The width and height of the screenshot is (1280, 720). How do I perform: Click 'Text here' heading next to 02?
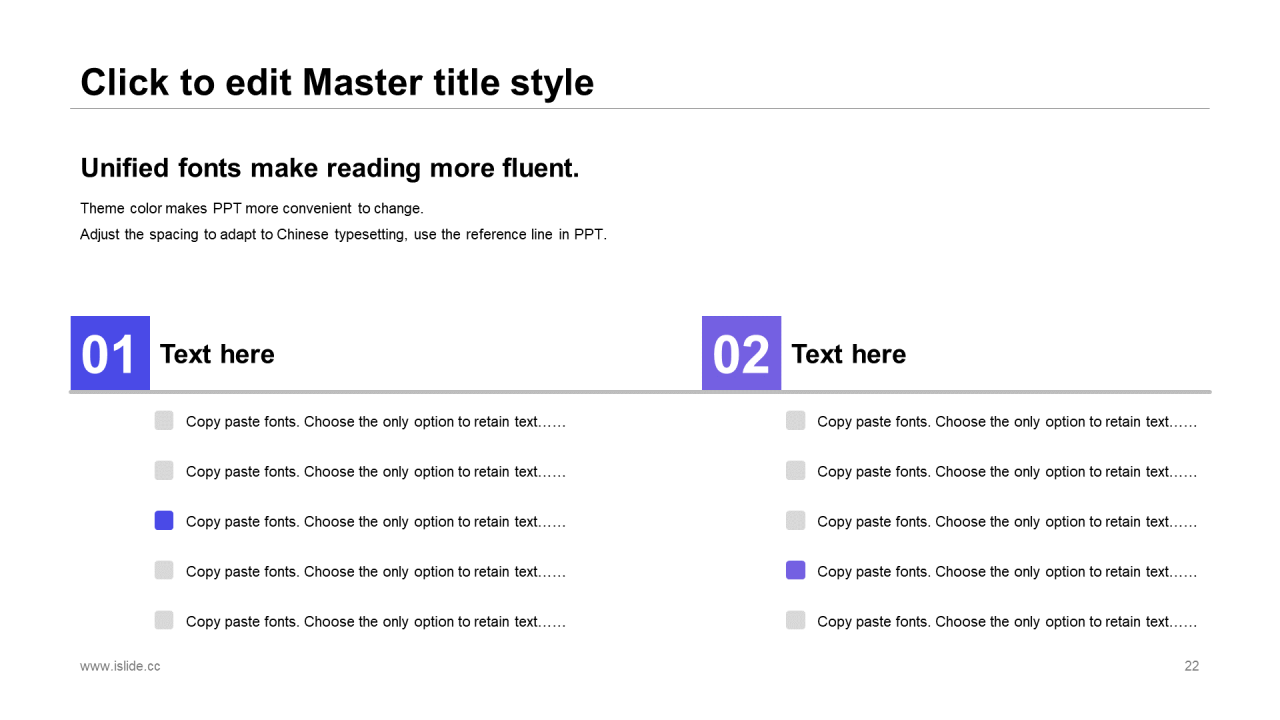coord(848,354)
